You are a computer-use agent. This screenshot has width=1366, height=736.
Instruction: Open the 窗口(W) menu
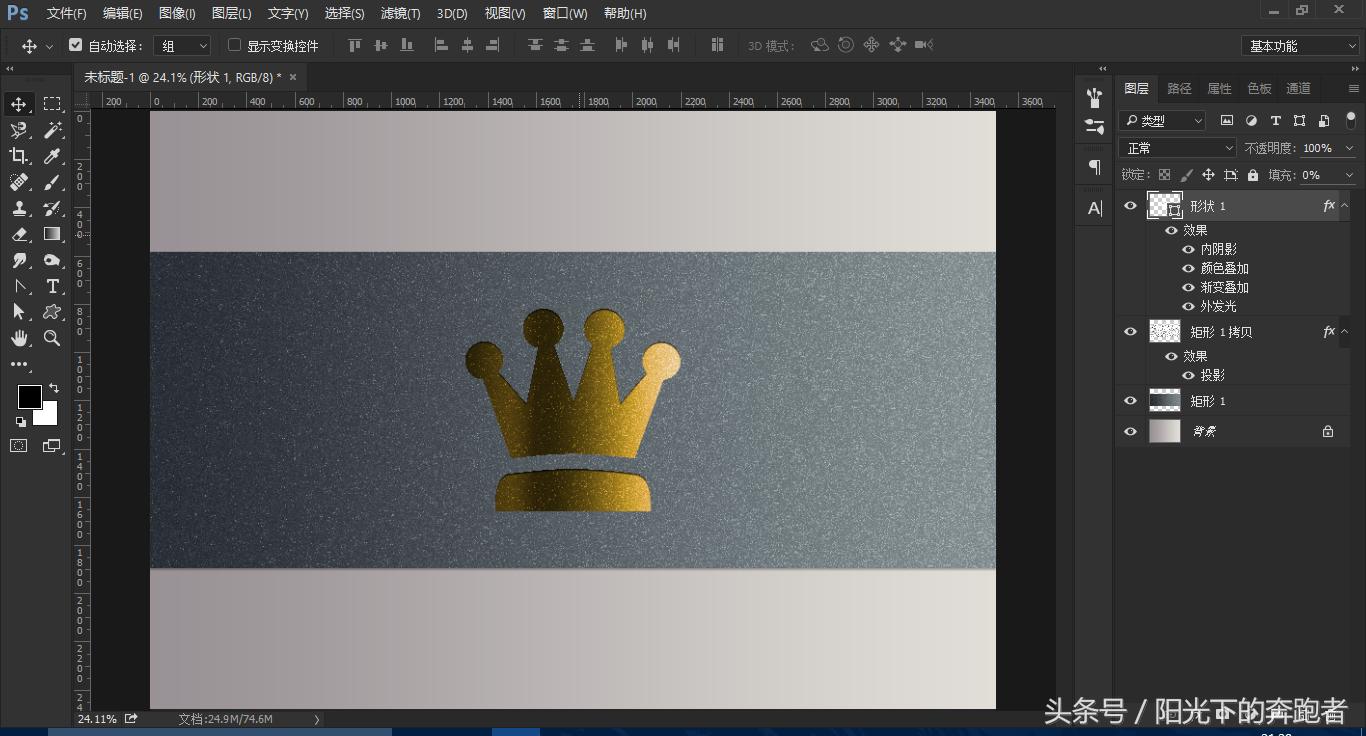click(x=565, y=14)
